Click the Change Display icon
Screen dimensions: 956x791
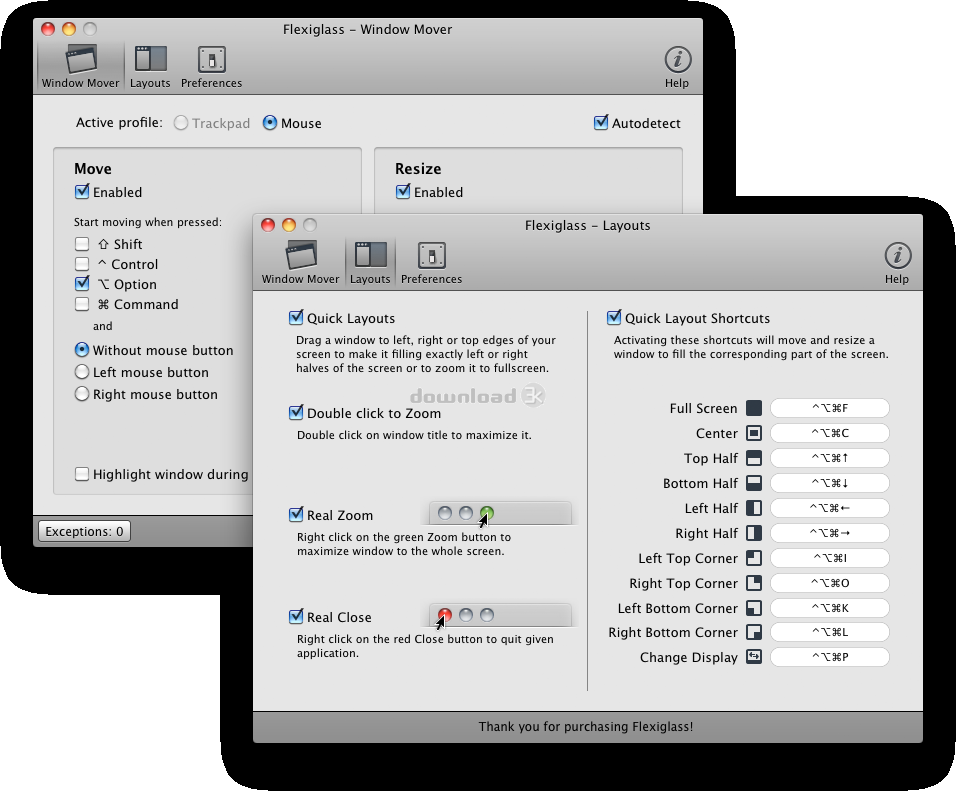click(x=754, y=657)
